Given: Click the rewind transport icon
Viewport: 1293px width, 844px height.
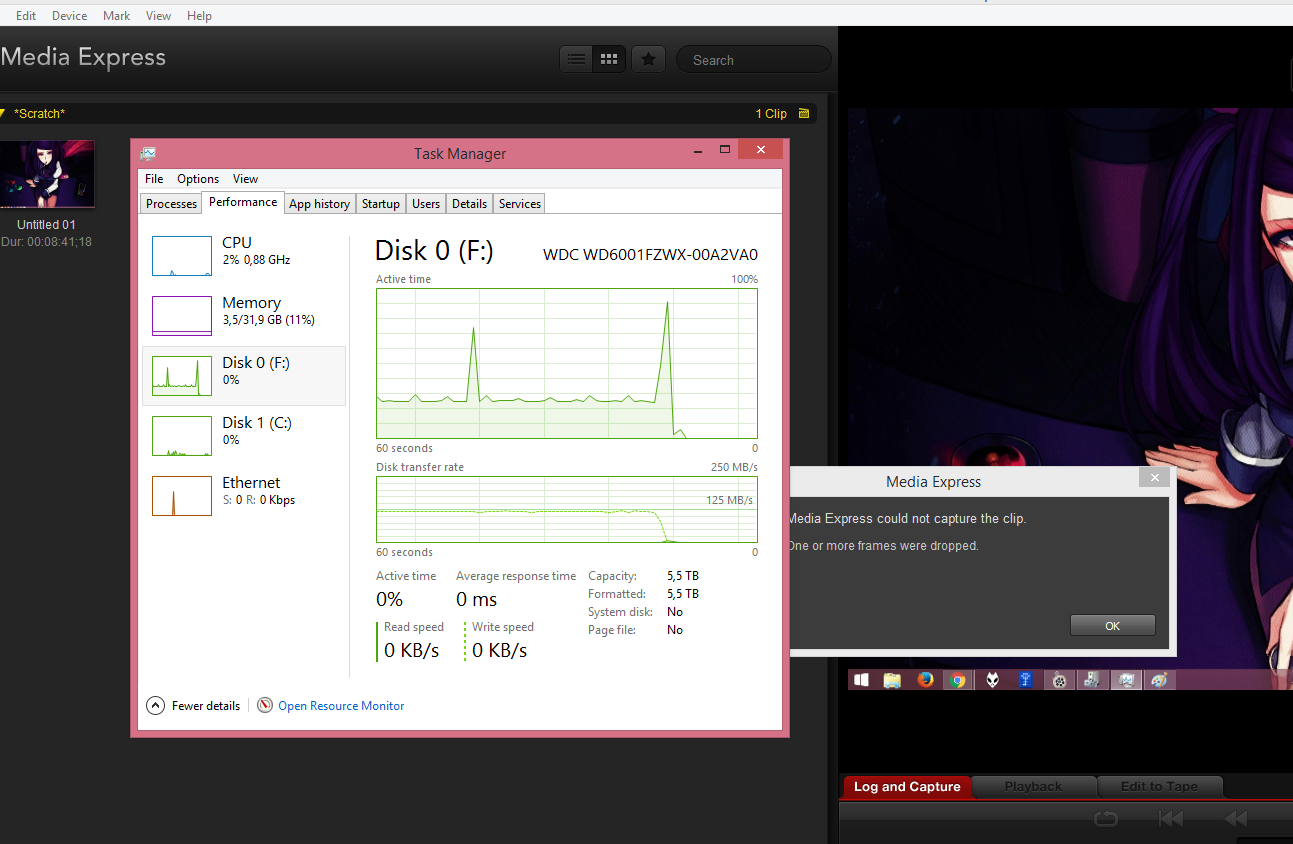Looking at the screenshot, I should point(1236,819).
